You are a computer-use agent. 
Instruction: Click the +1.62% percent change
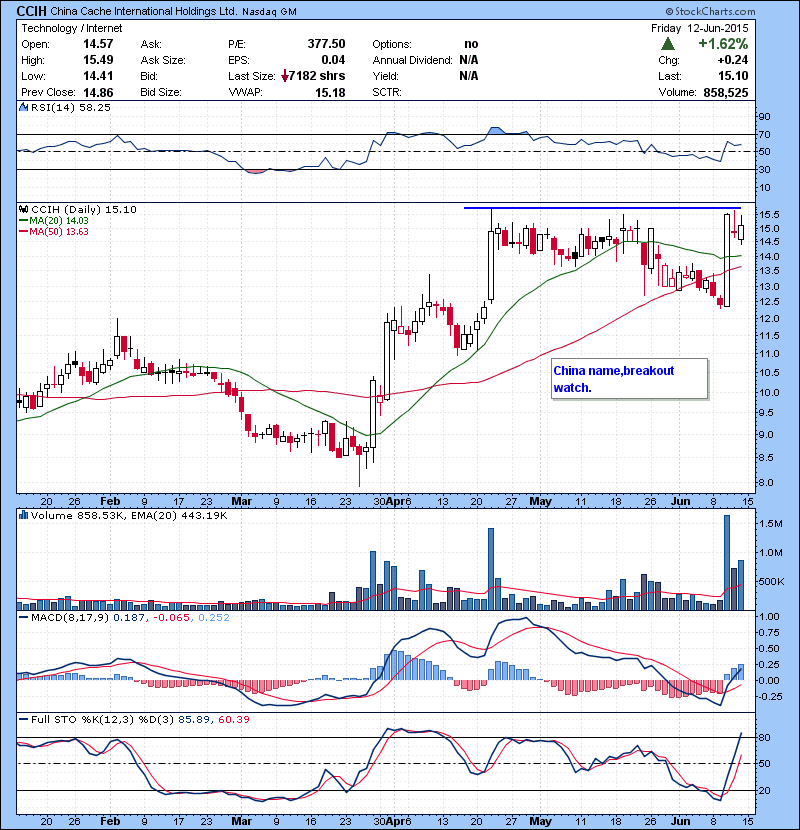(723, 43)
